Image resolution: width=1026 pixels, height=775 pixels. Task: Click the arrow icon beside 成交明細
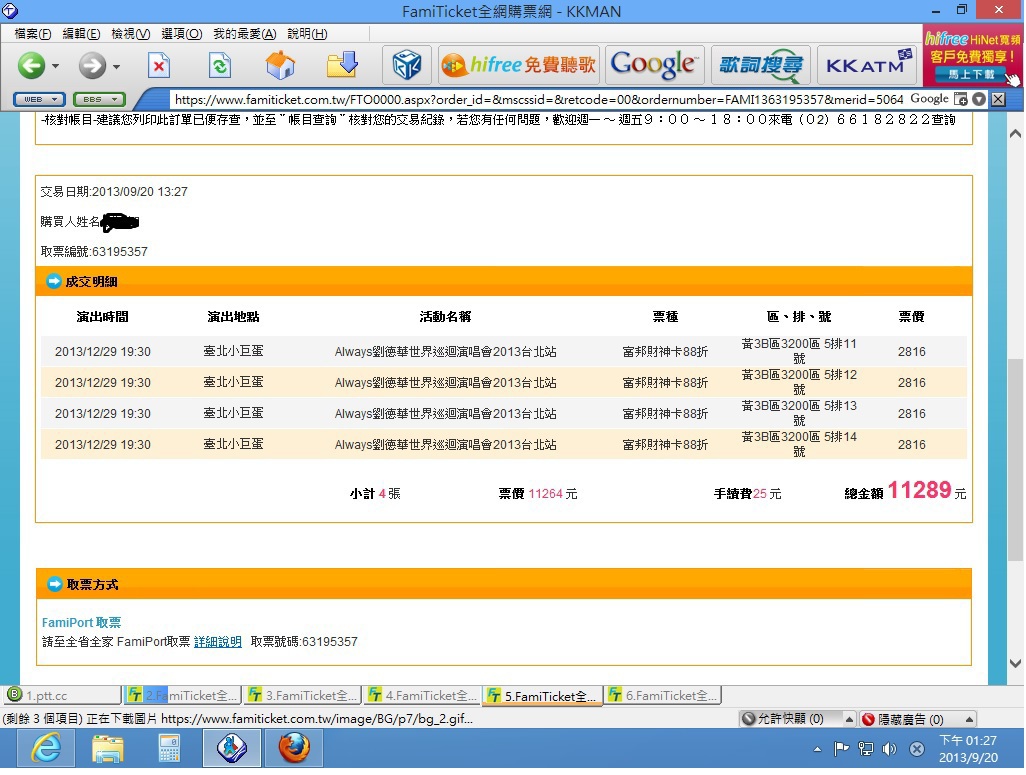pyautogui.click(x=54, y=281)
